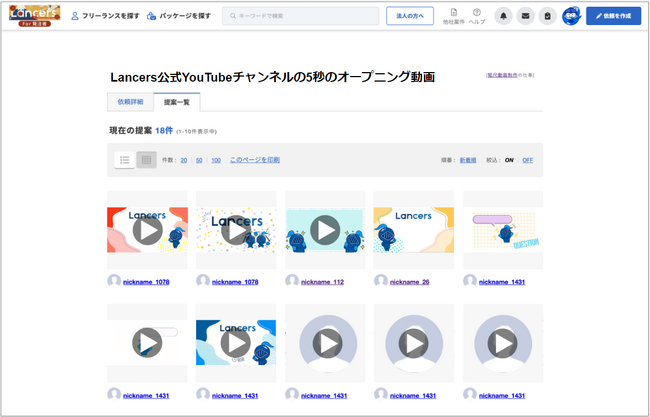650x417 pixels.
Task: Show 50 items per page
Action: (199, 160)
